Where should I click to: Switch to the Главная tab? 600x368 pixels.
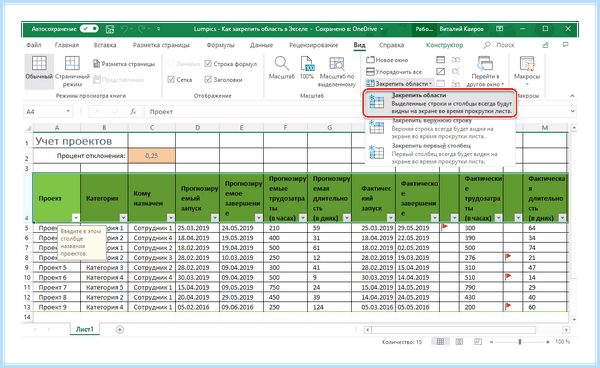(x=67, y=45)
